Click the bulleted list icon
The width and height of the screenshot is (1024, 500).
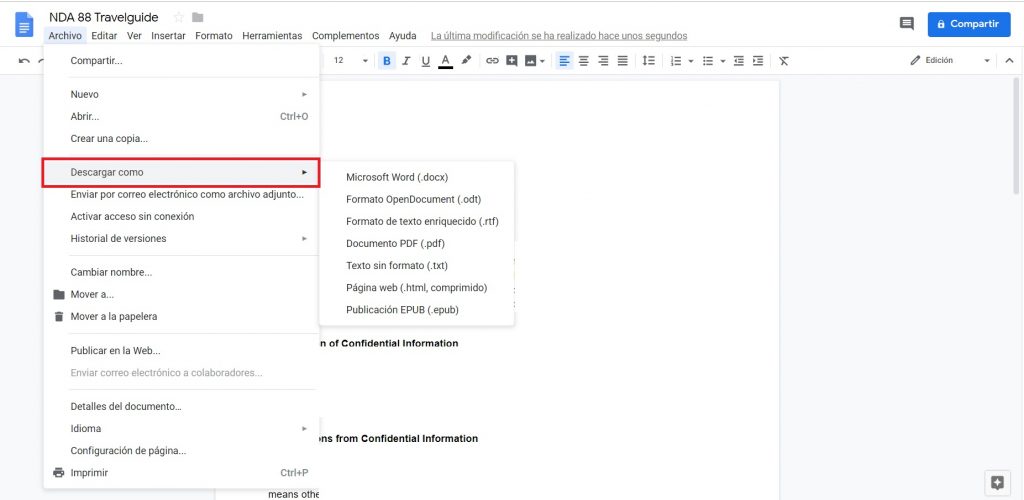707,61
